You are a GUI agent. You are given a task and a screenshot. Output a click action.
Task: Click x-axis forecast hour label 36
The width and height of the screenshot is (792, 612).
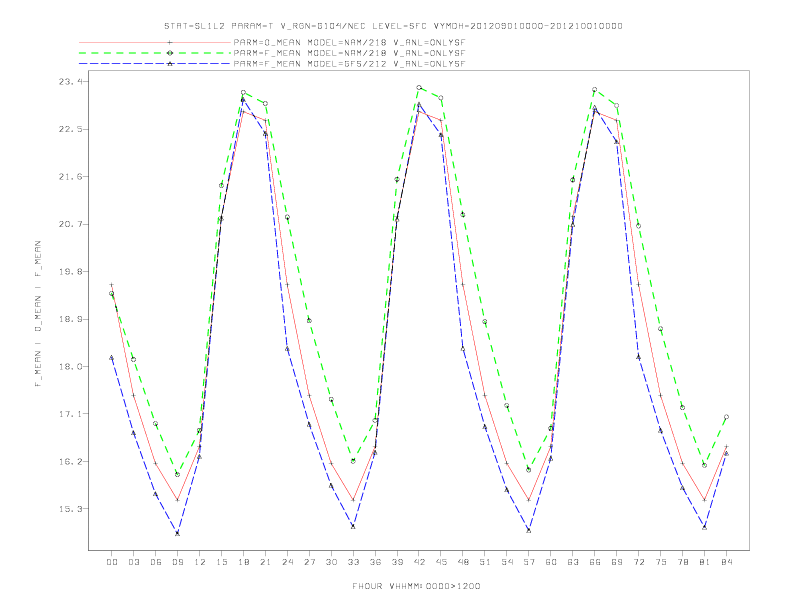tap(375, 562)
